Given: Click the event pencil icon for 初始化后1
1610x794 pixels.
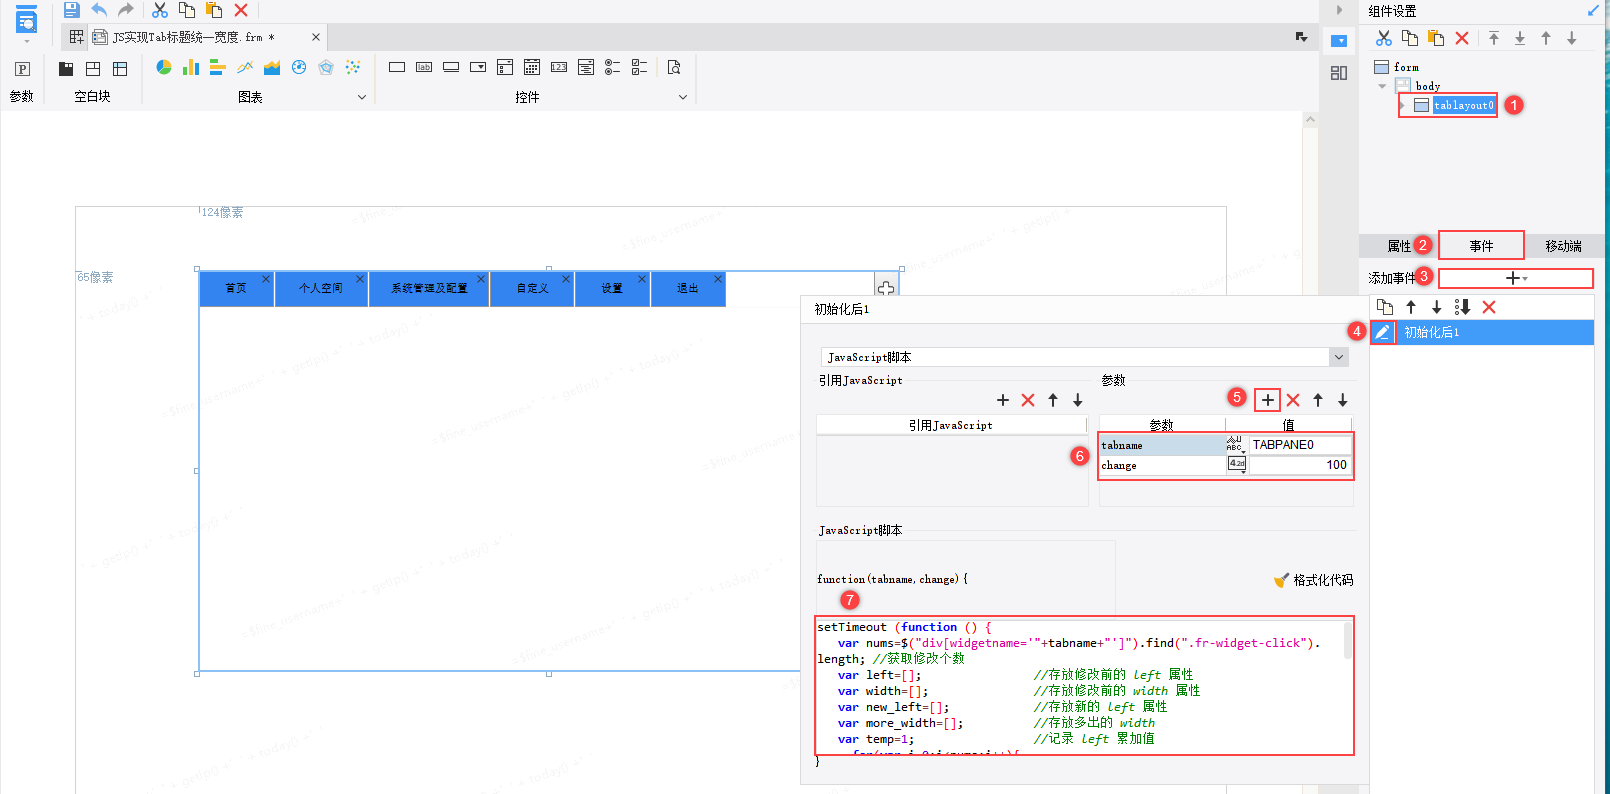Looking at the screenshot, I should click(1382, 332).
